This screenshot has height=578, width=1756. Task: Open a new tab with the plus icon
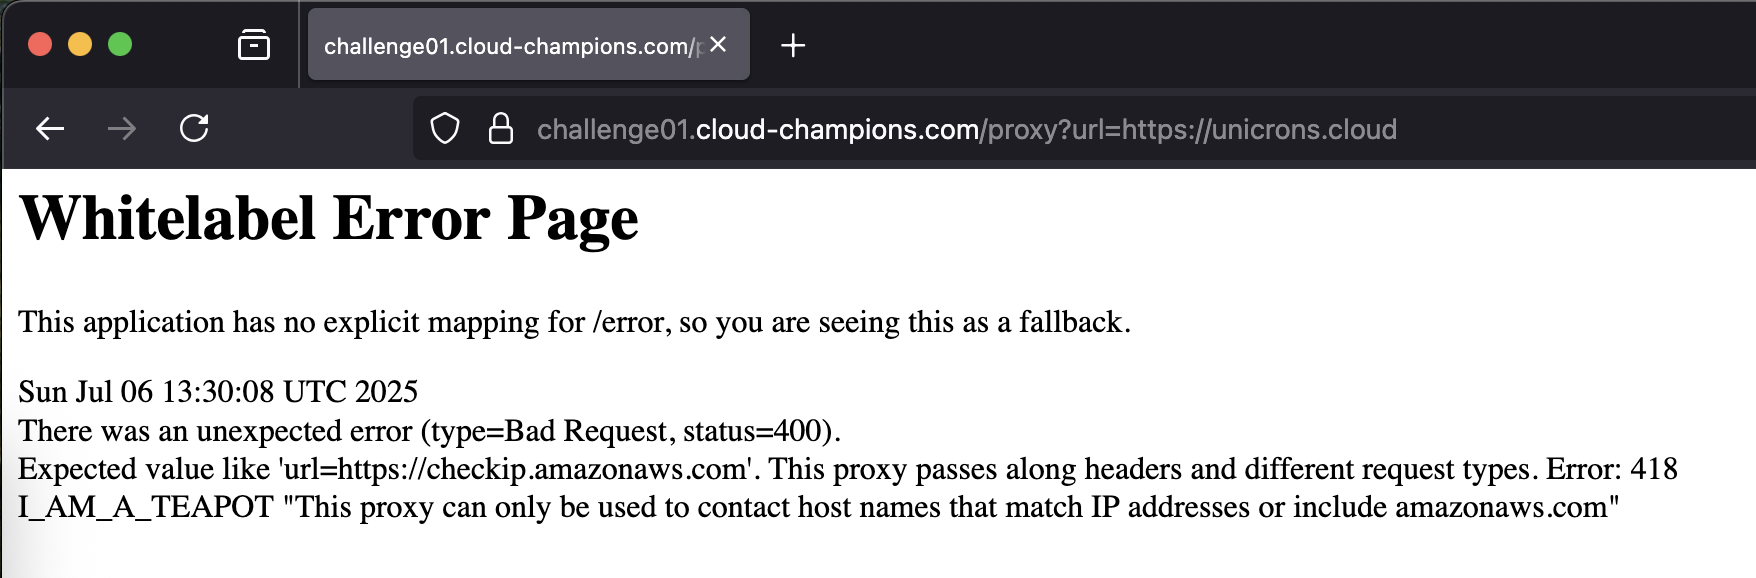pyautogui.click(x=793, y=45)
